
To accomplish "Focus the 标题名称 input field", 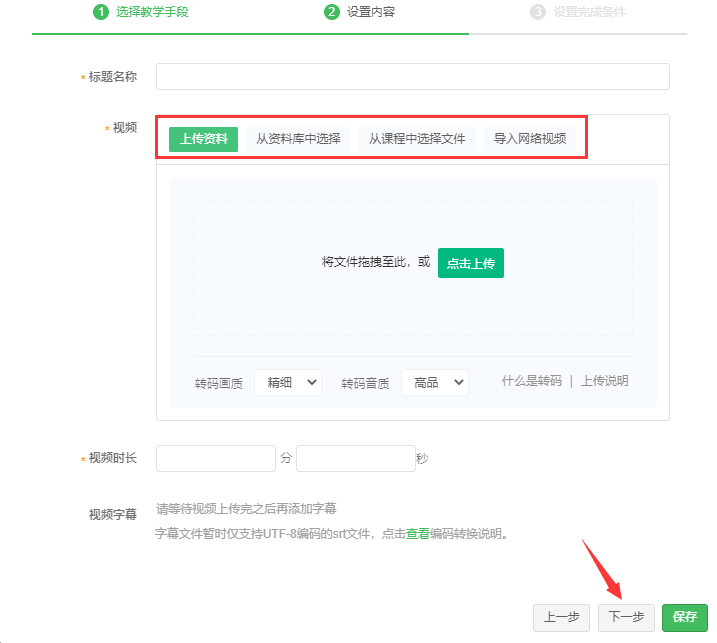I will (x=412, y=77).
